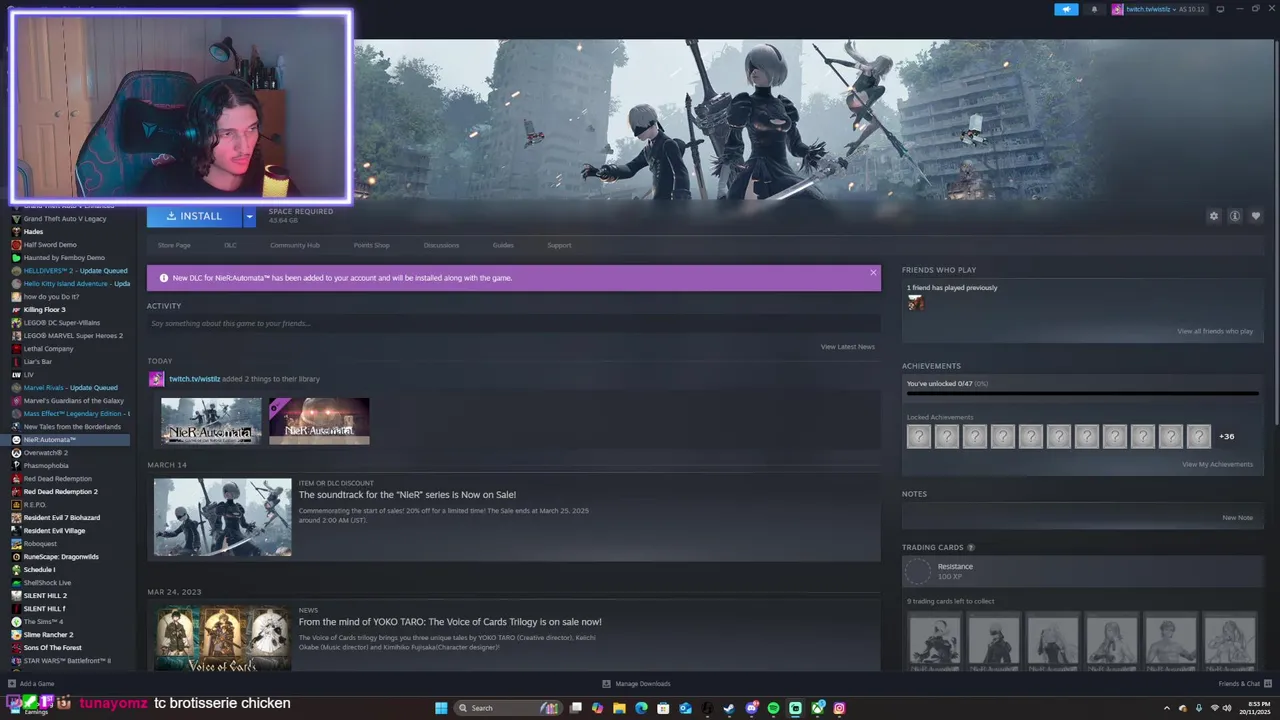Open the Discussions tab
1280x720 pixels.
coord(441,245)
